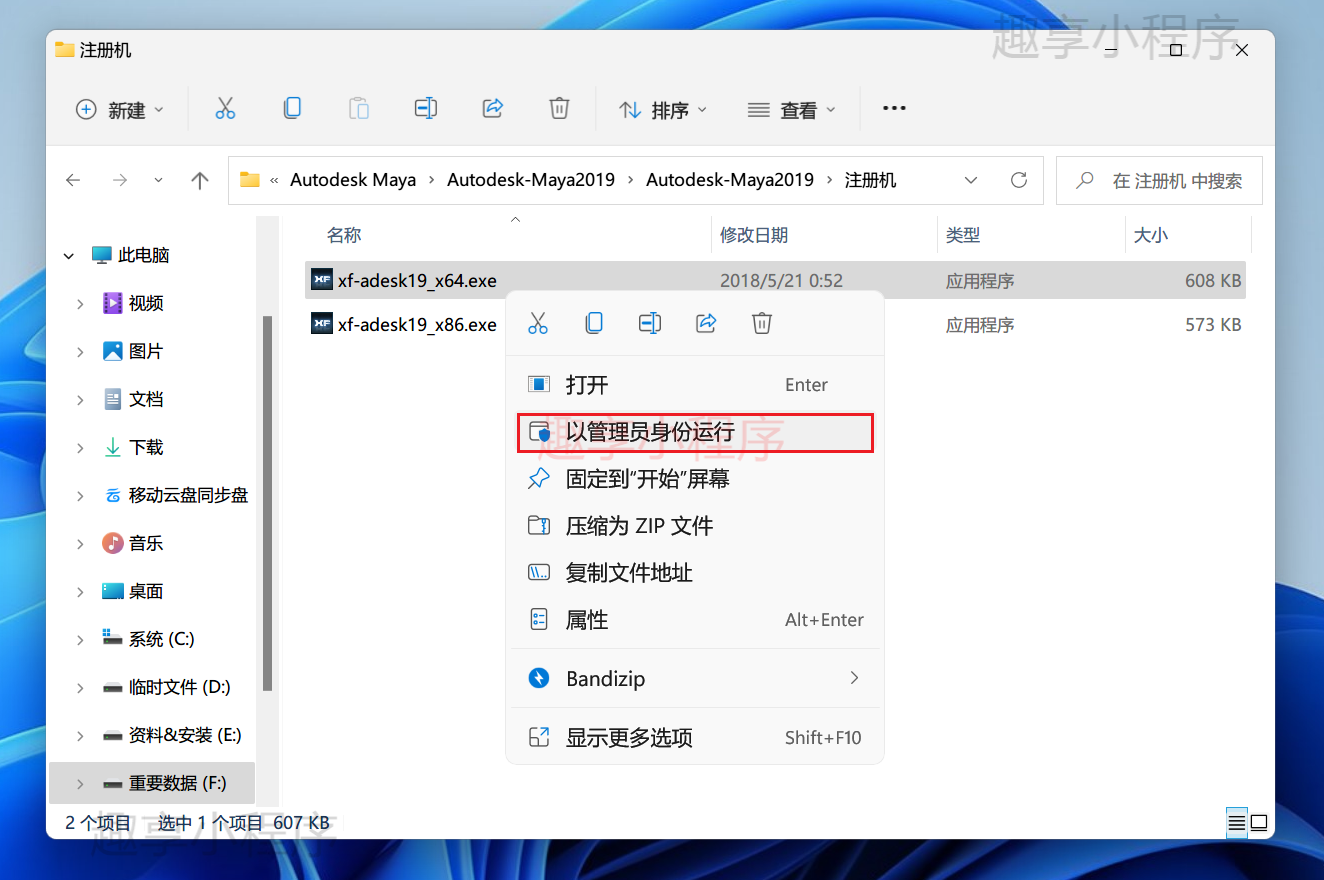Expand the 系统 (C:) drive node
1324x880 pixels.
(x=80, y=639)
